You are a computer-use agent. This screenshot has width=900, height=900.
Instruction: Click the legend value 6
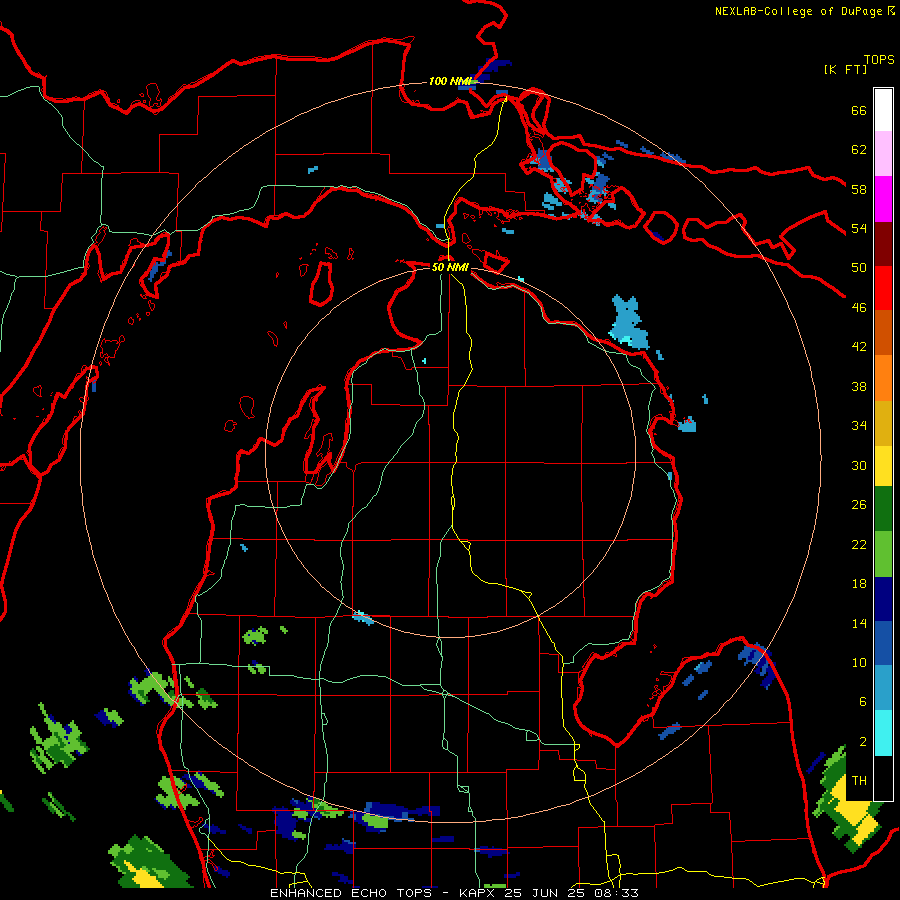point(863,702)
